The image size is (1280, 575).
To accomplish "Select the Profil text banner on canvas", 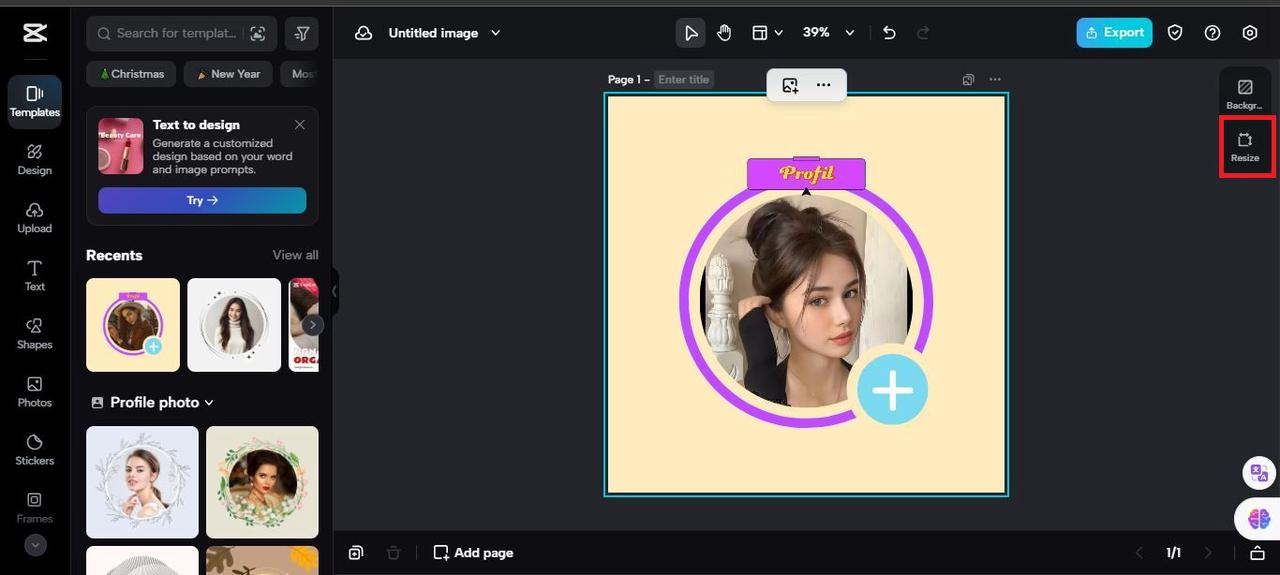I will [806, 174].
